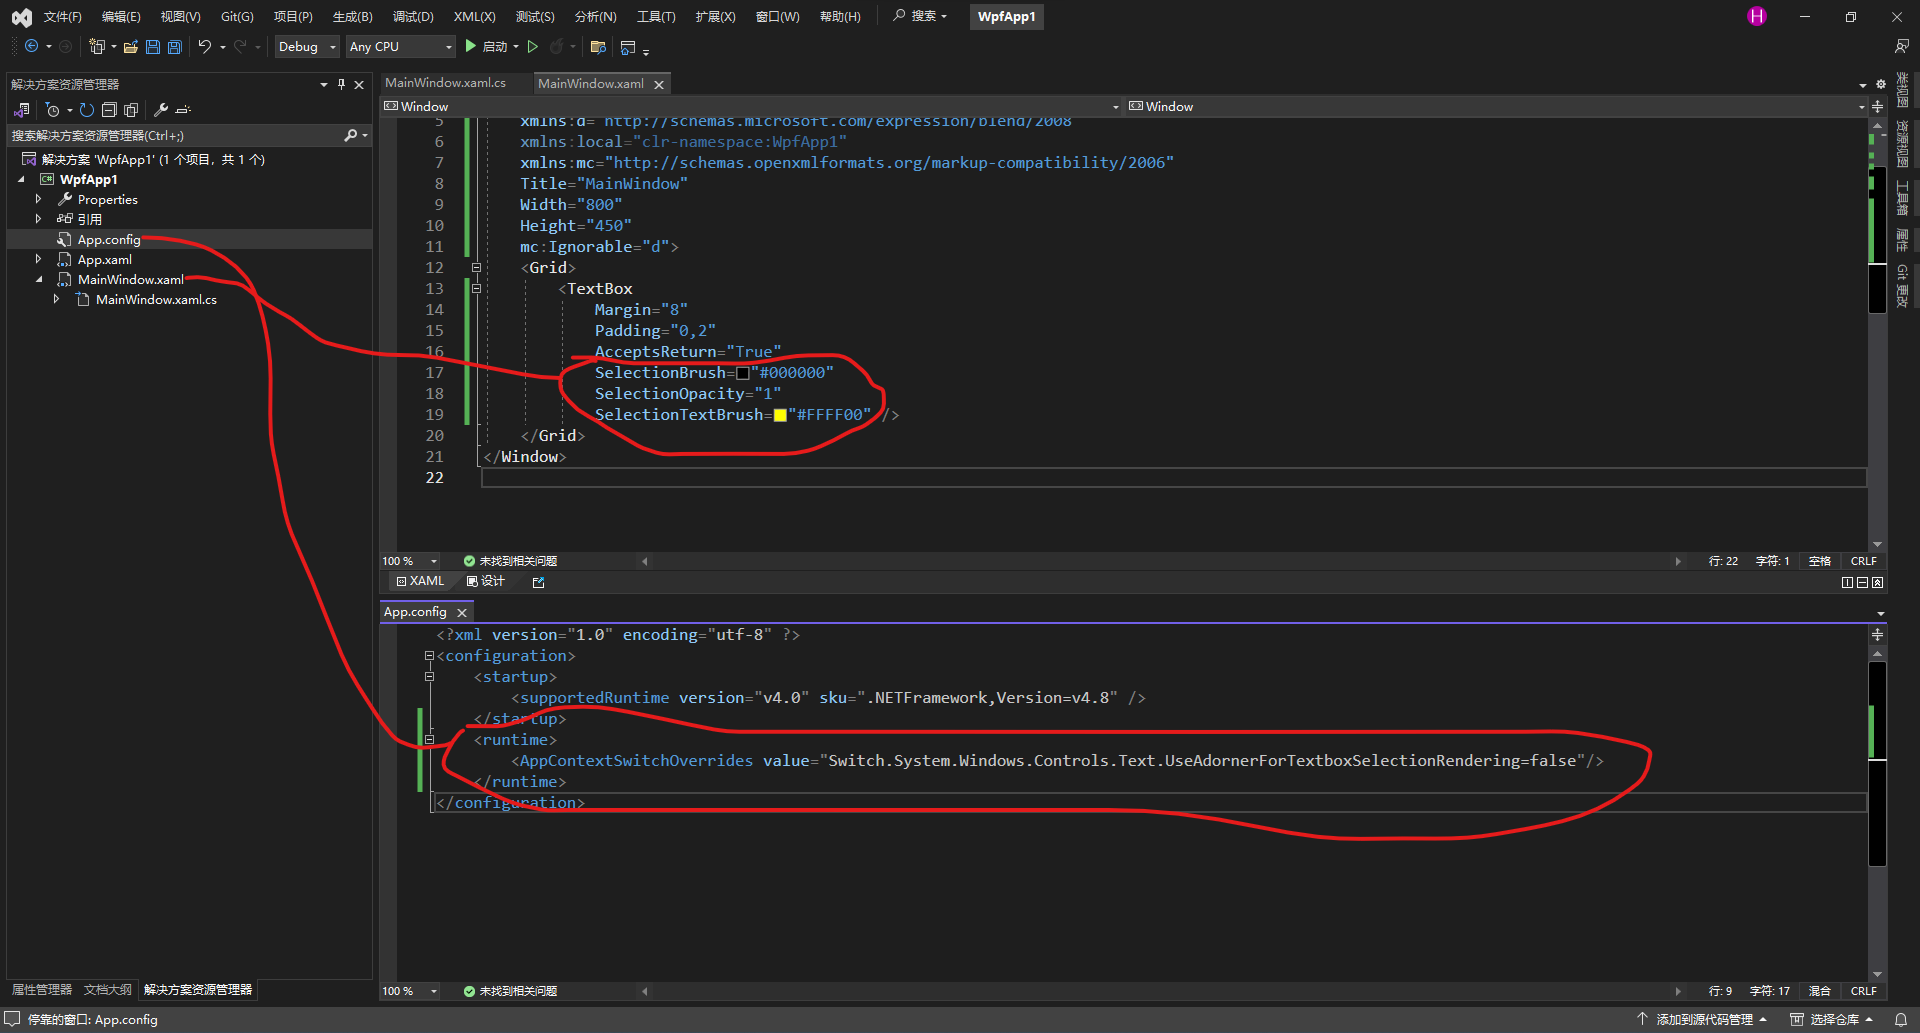Click the yellow #FFFF00 color swatch
The height and width of the screenshot is (1033, 1920).
point(780,415)
